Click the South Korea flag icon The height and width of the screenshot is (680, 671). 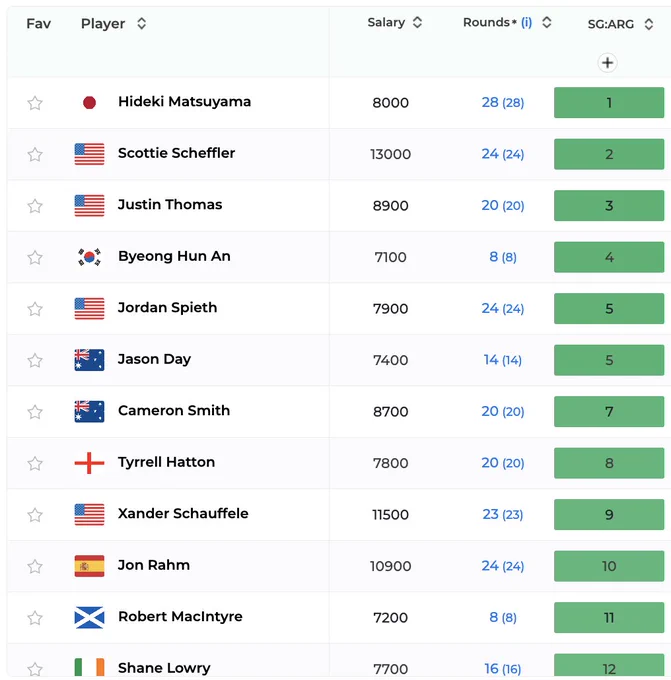pos(89,257)
